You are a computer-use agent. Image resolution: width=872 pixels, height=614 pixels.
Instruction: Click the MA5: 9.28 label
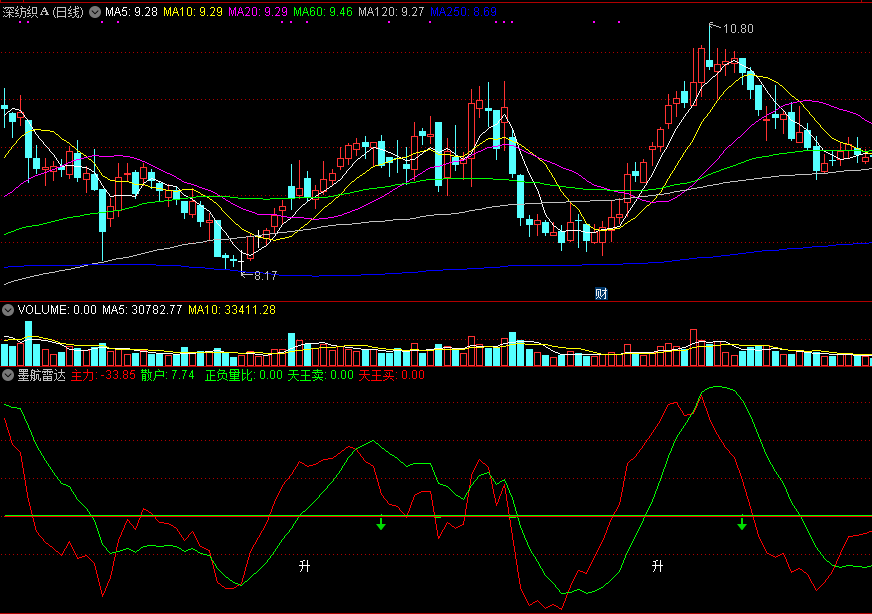131,12
